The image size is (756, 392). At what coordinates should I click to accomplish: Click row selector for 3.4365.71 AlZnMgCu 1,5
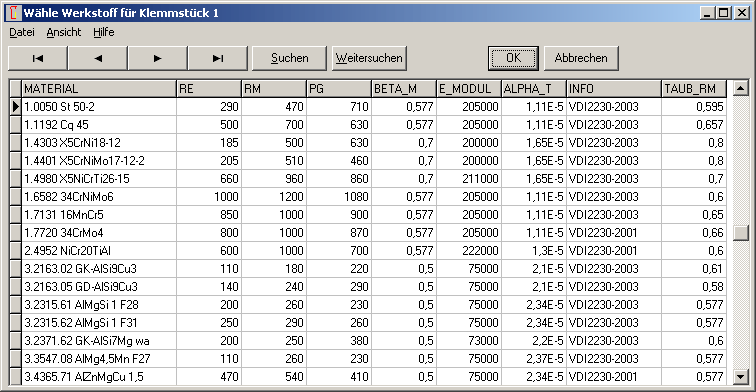(x=15, y=377)
